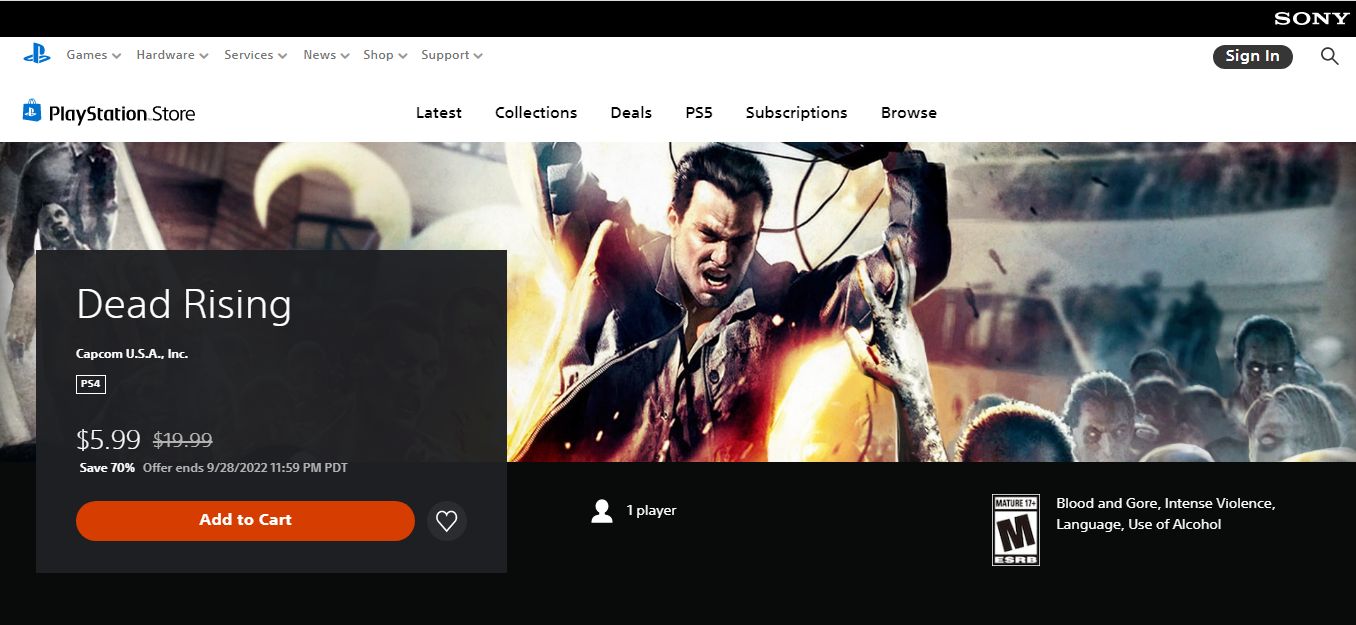Image resolution: width=1356 pixels, height=625 pixels.
Task: Click the Capcom U.S.A., Inc. publisher name
Action: [x=132, y=354]
